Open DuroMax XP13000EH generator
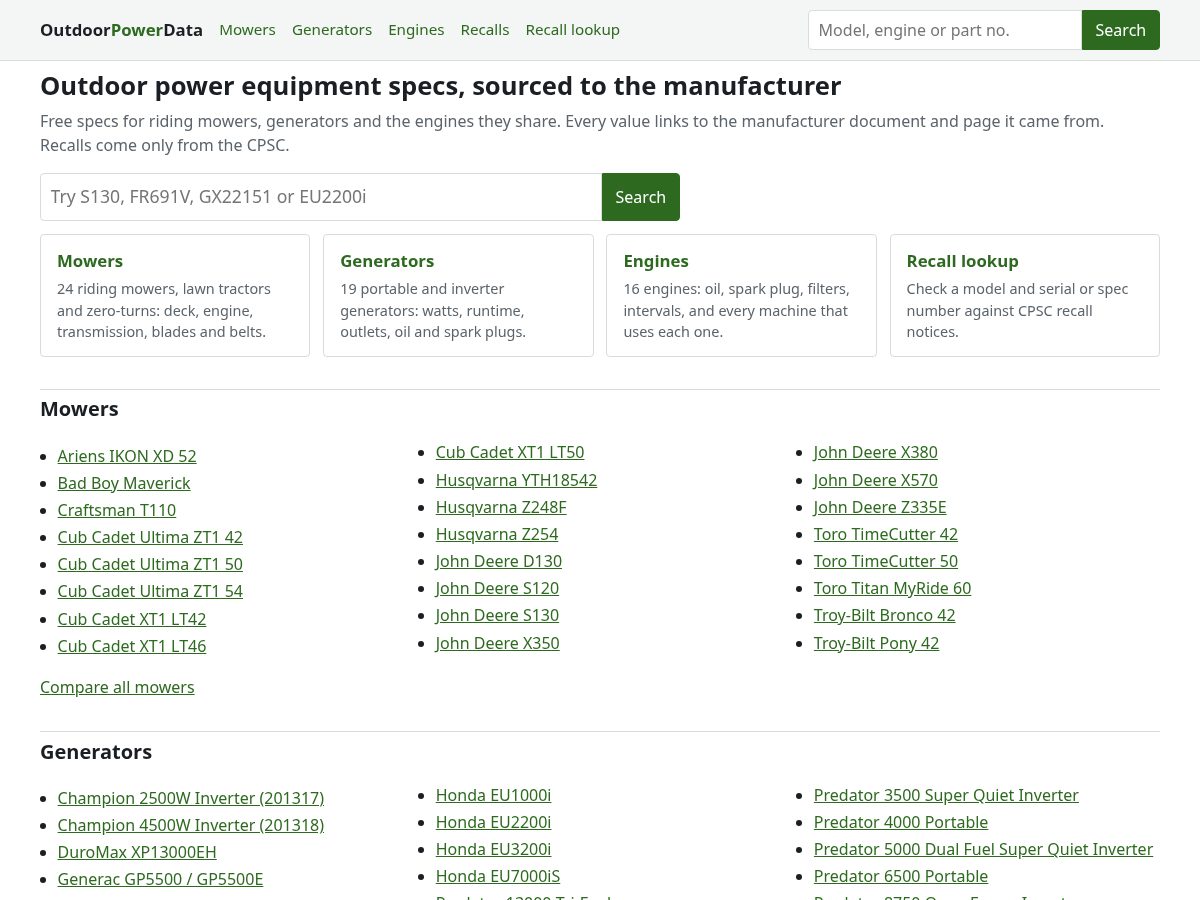Viewport: 1200px width, 900px height. click(x=137, y=852)
